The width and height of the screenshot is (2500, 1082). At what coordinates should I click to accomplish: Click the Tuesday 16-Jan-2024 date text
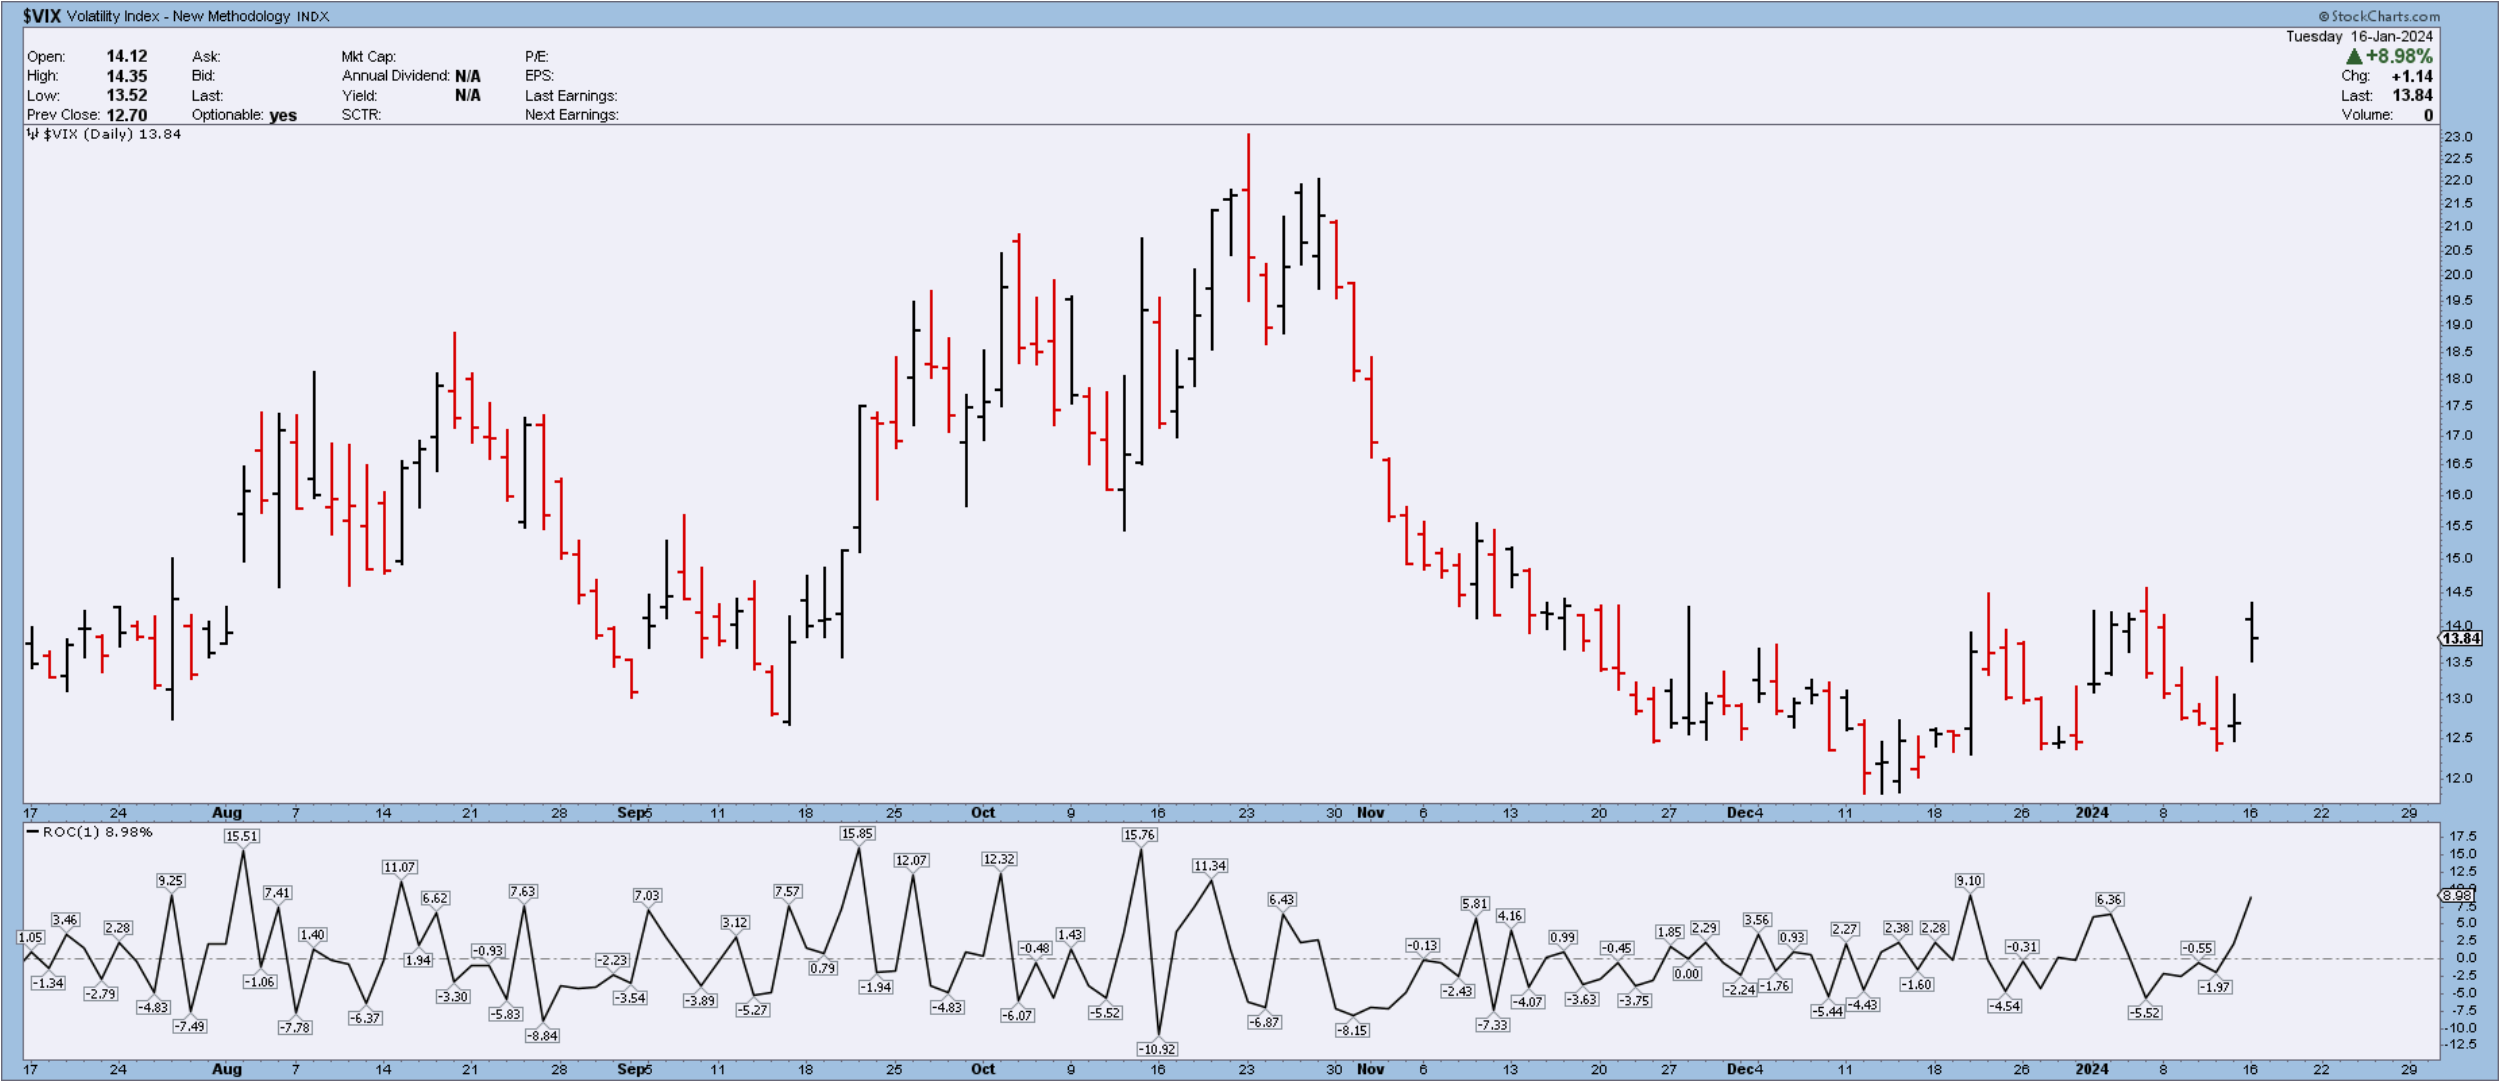[2359, 37]
